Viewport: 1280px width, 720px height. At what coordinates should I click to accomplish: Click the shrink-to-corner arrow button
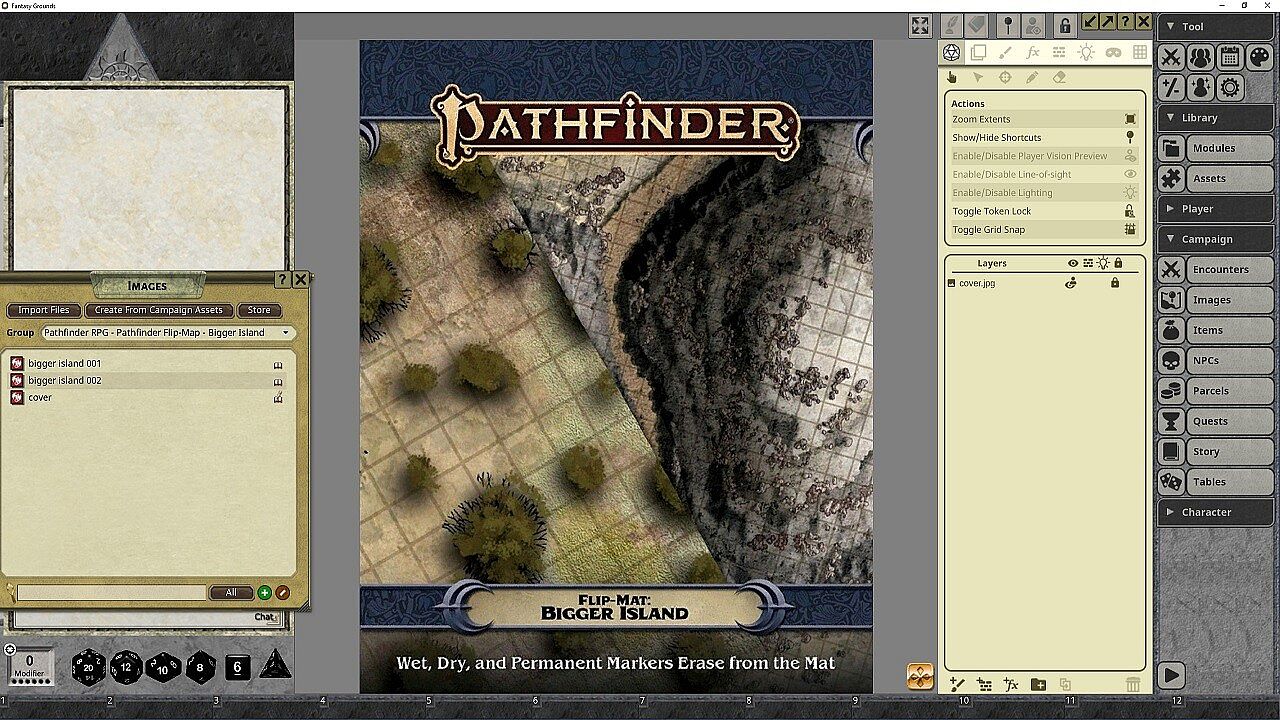click(1090, 22)
